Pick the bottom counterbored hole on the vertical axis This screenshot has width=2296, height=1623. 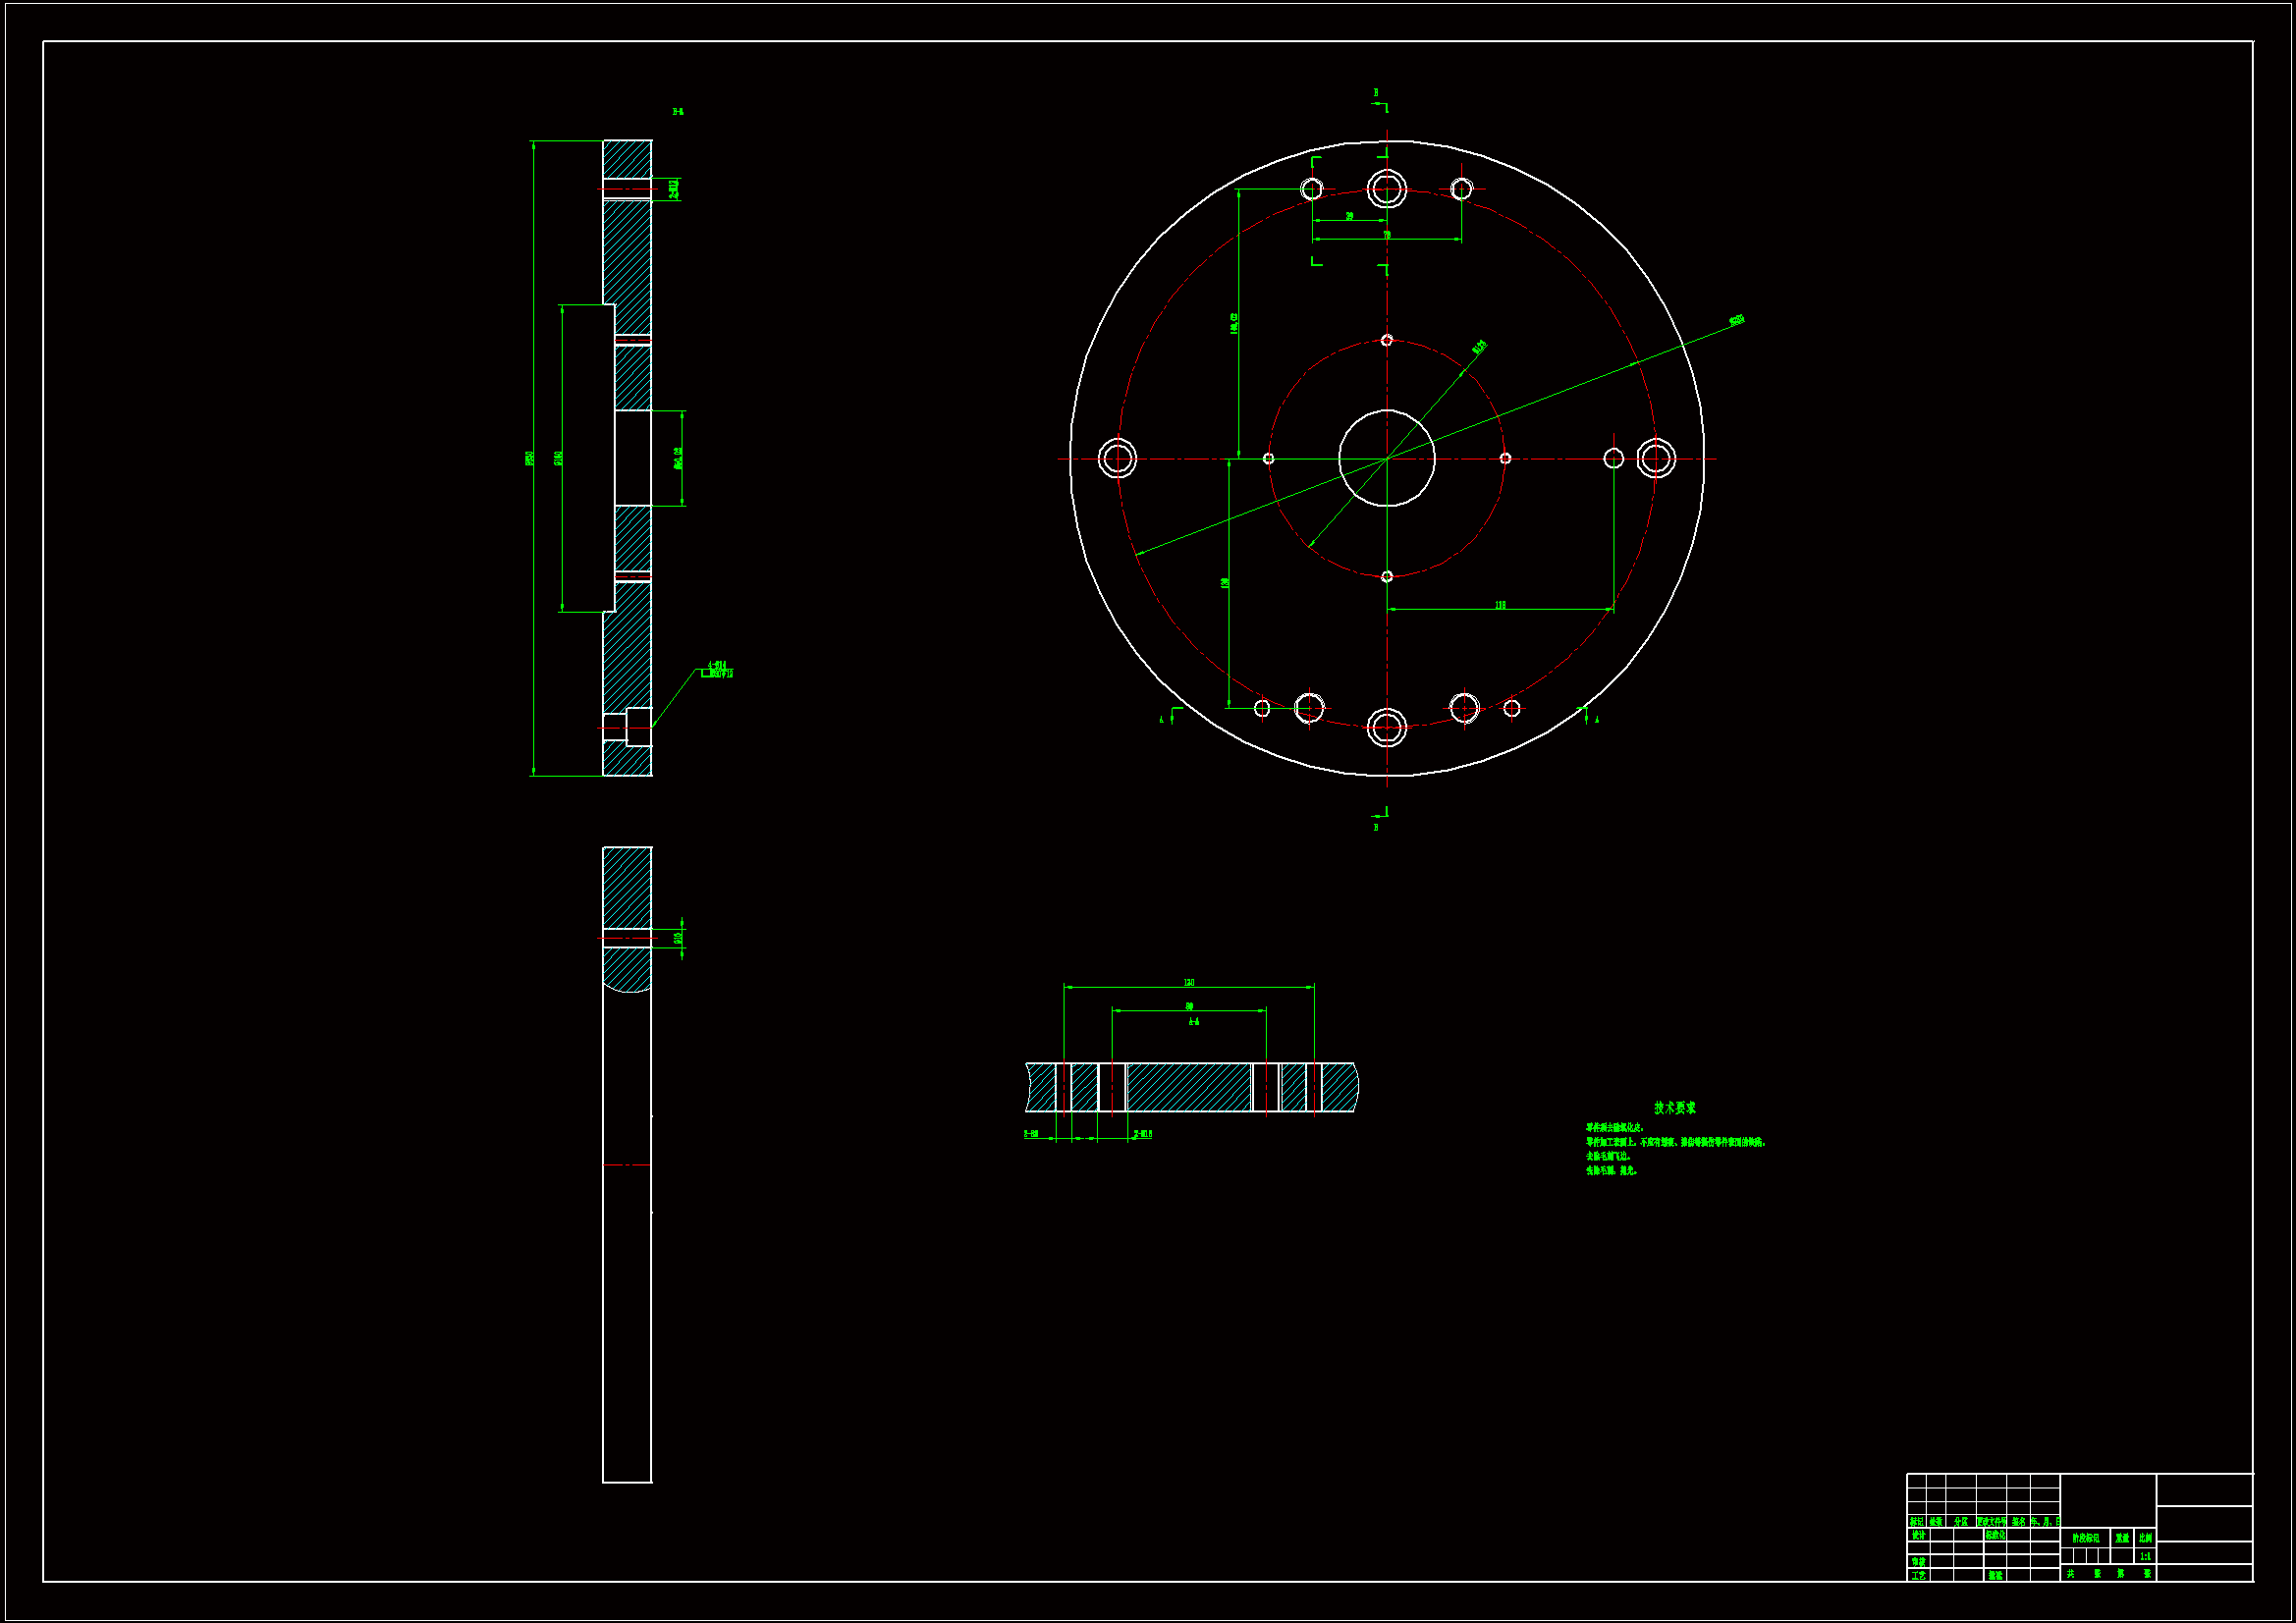tap(1386, 727)
